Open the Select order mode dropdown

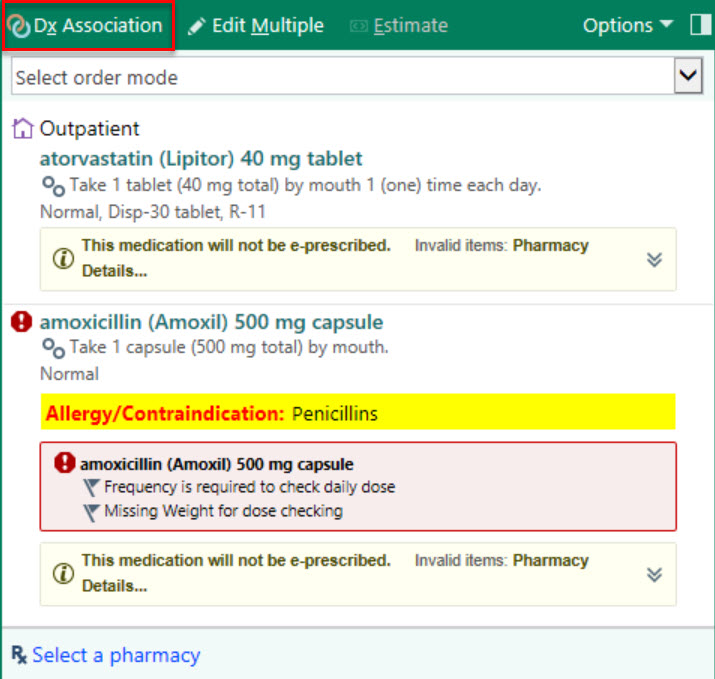coord(687,76)
